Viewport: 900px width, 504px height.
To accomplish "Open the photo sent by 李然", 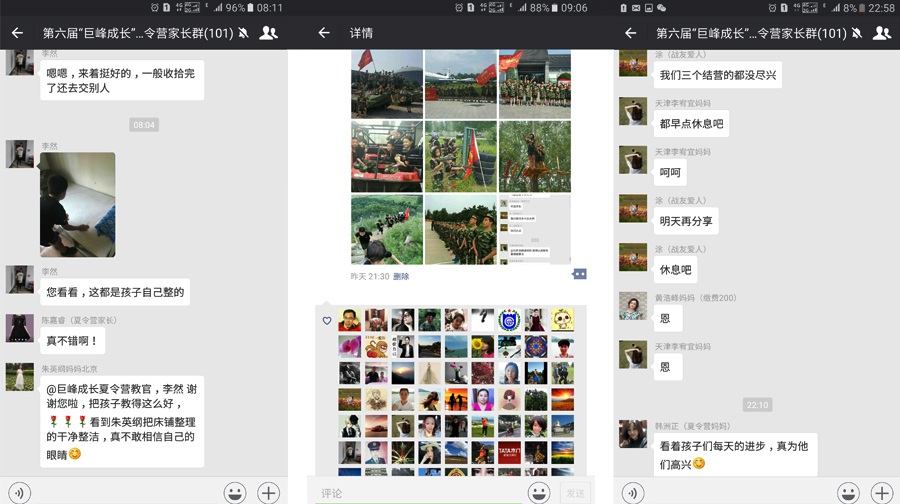I will click(77, 204).
